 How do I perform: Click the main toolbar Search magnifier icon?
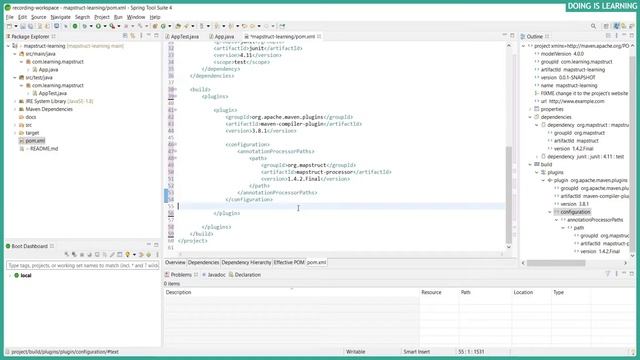[593, 26]
